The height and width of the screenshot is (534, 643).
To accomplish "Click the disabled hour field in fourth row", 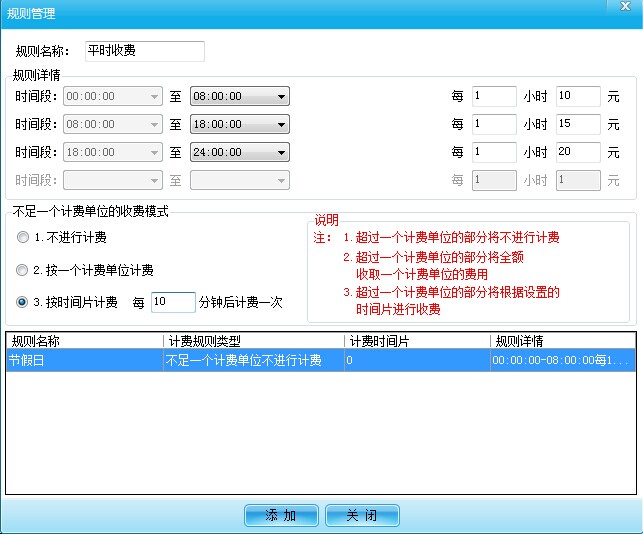I will click(x=494, y=180).
